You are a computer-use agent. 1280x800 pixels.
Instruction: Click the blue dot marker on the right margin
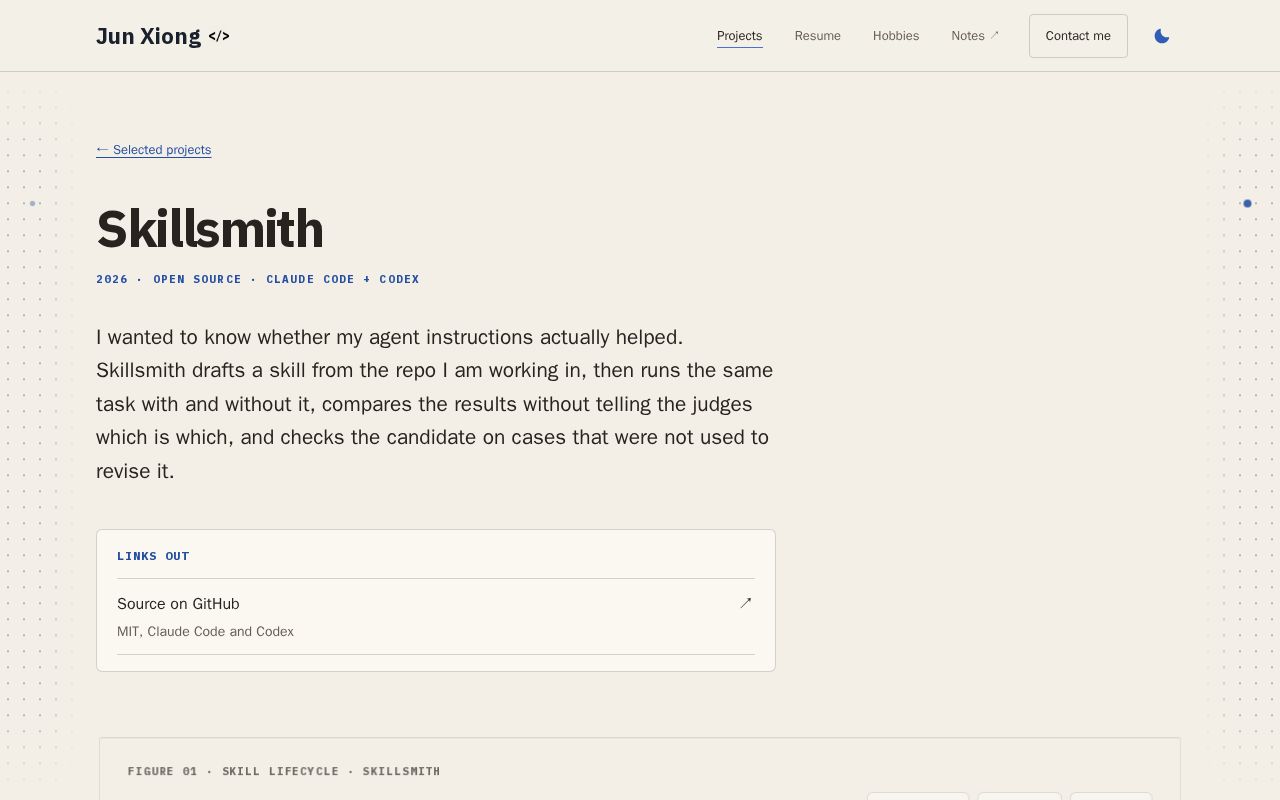[1247, 203]
